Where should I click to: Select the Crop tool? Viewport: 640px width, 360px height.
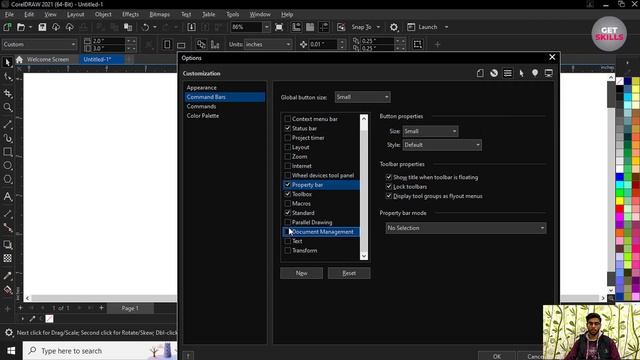coord(7,93)
